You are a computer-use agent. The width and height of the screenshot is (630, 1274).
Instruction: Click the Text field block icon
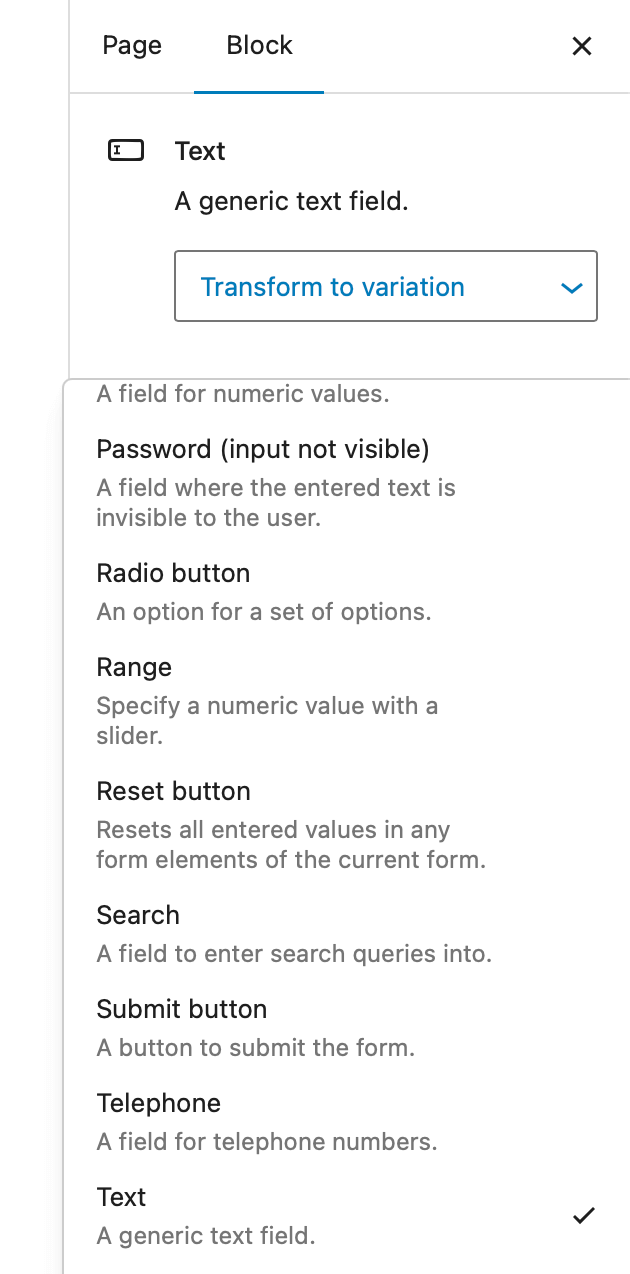click(x=125, y=151)
